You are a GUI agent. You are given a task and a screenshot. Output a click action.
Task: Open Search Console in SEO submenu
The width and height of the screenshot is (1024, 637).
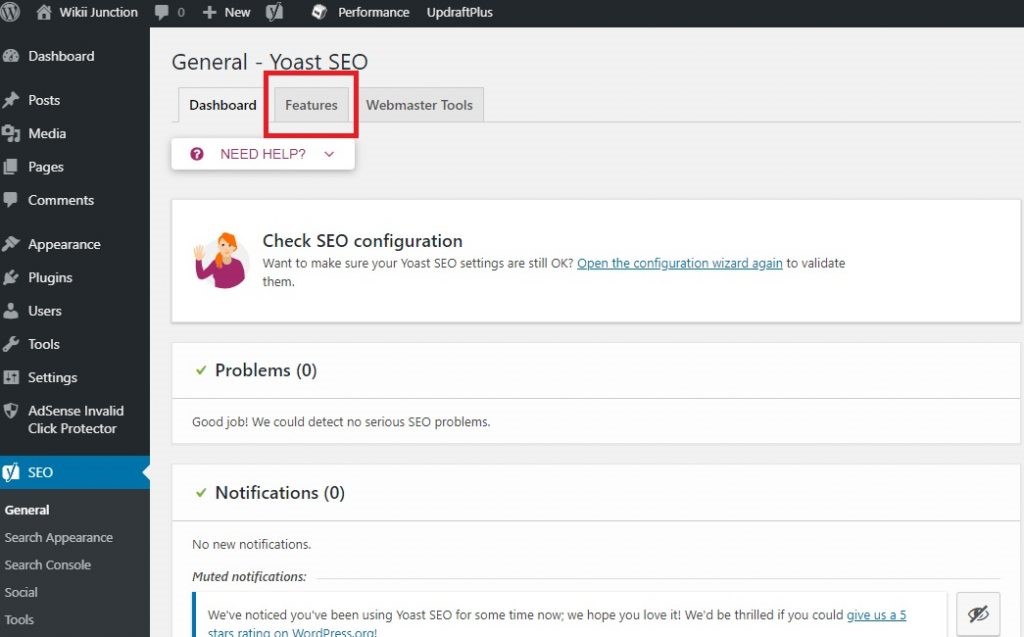pyautogui.click(x=48, y=565)
